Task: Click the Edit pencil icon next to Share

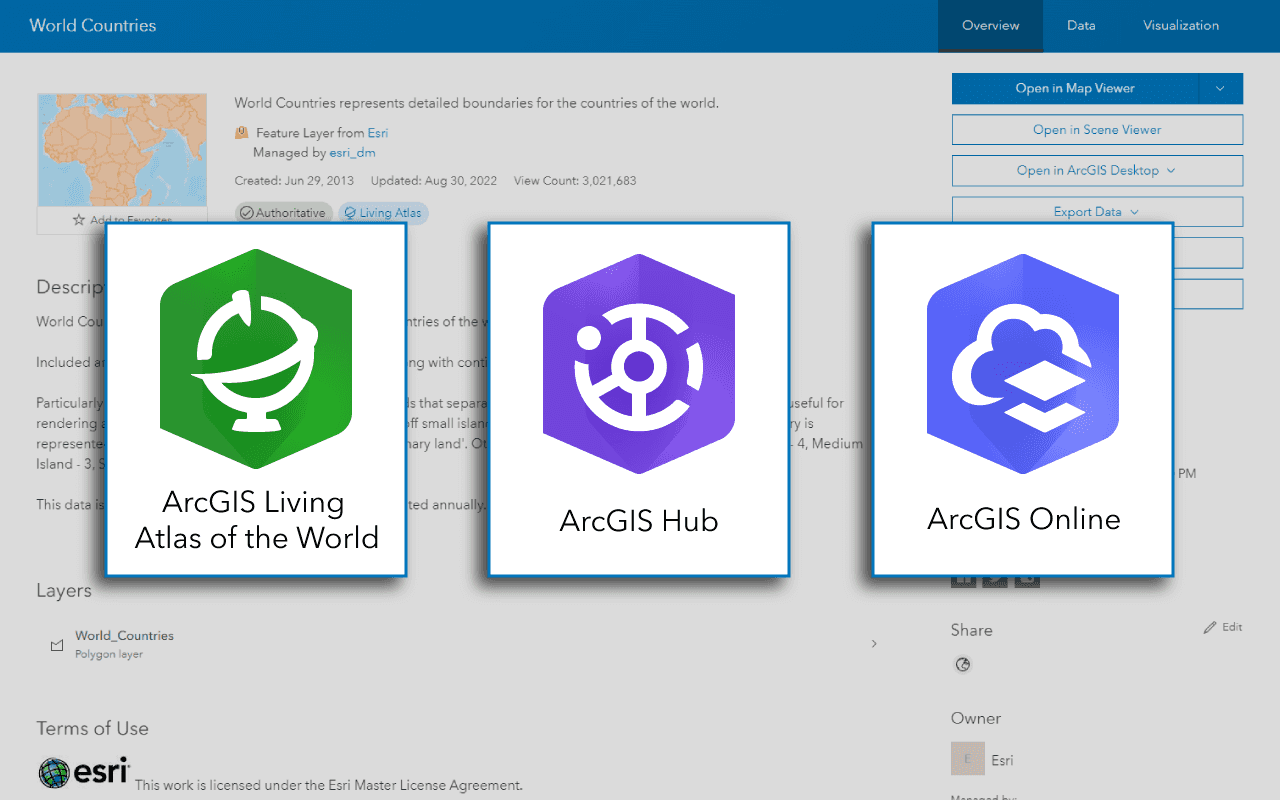Action: [1210, 626]
